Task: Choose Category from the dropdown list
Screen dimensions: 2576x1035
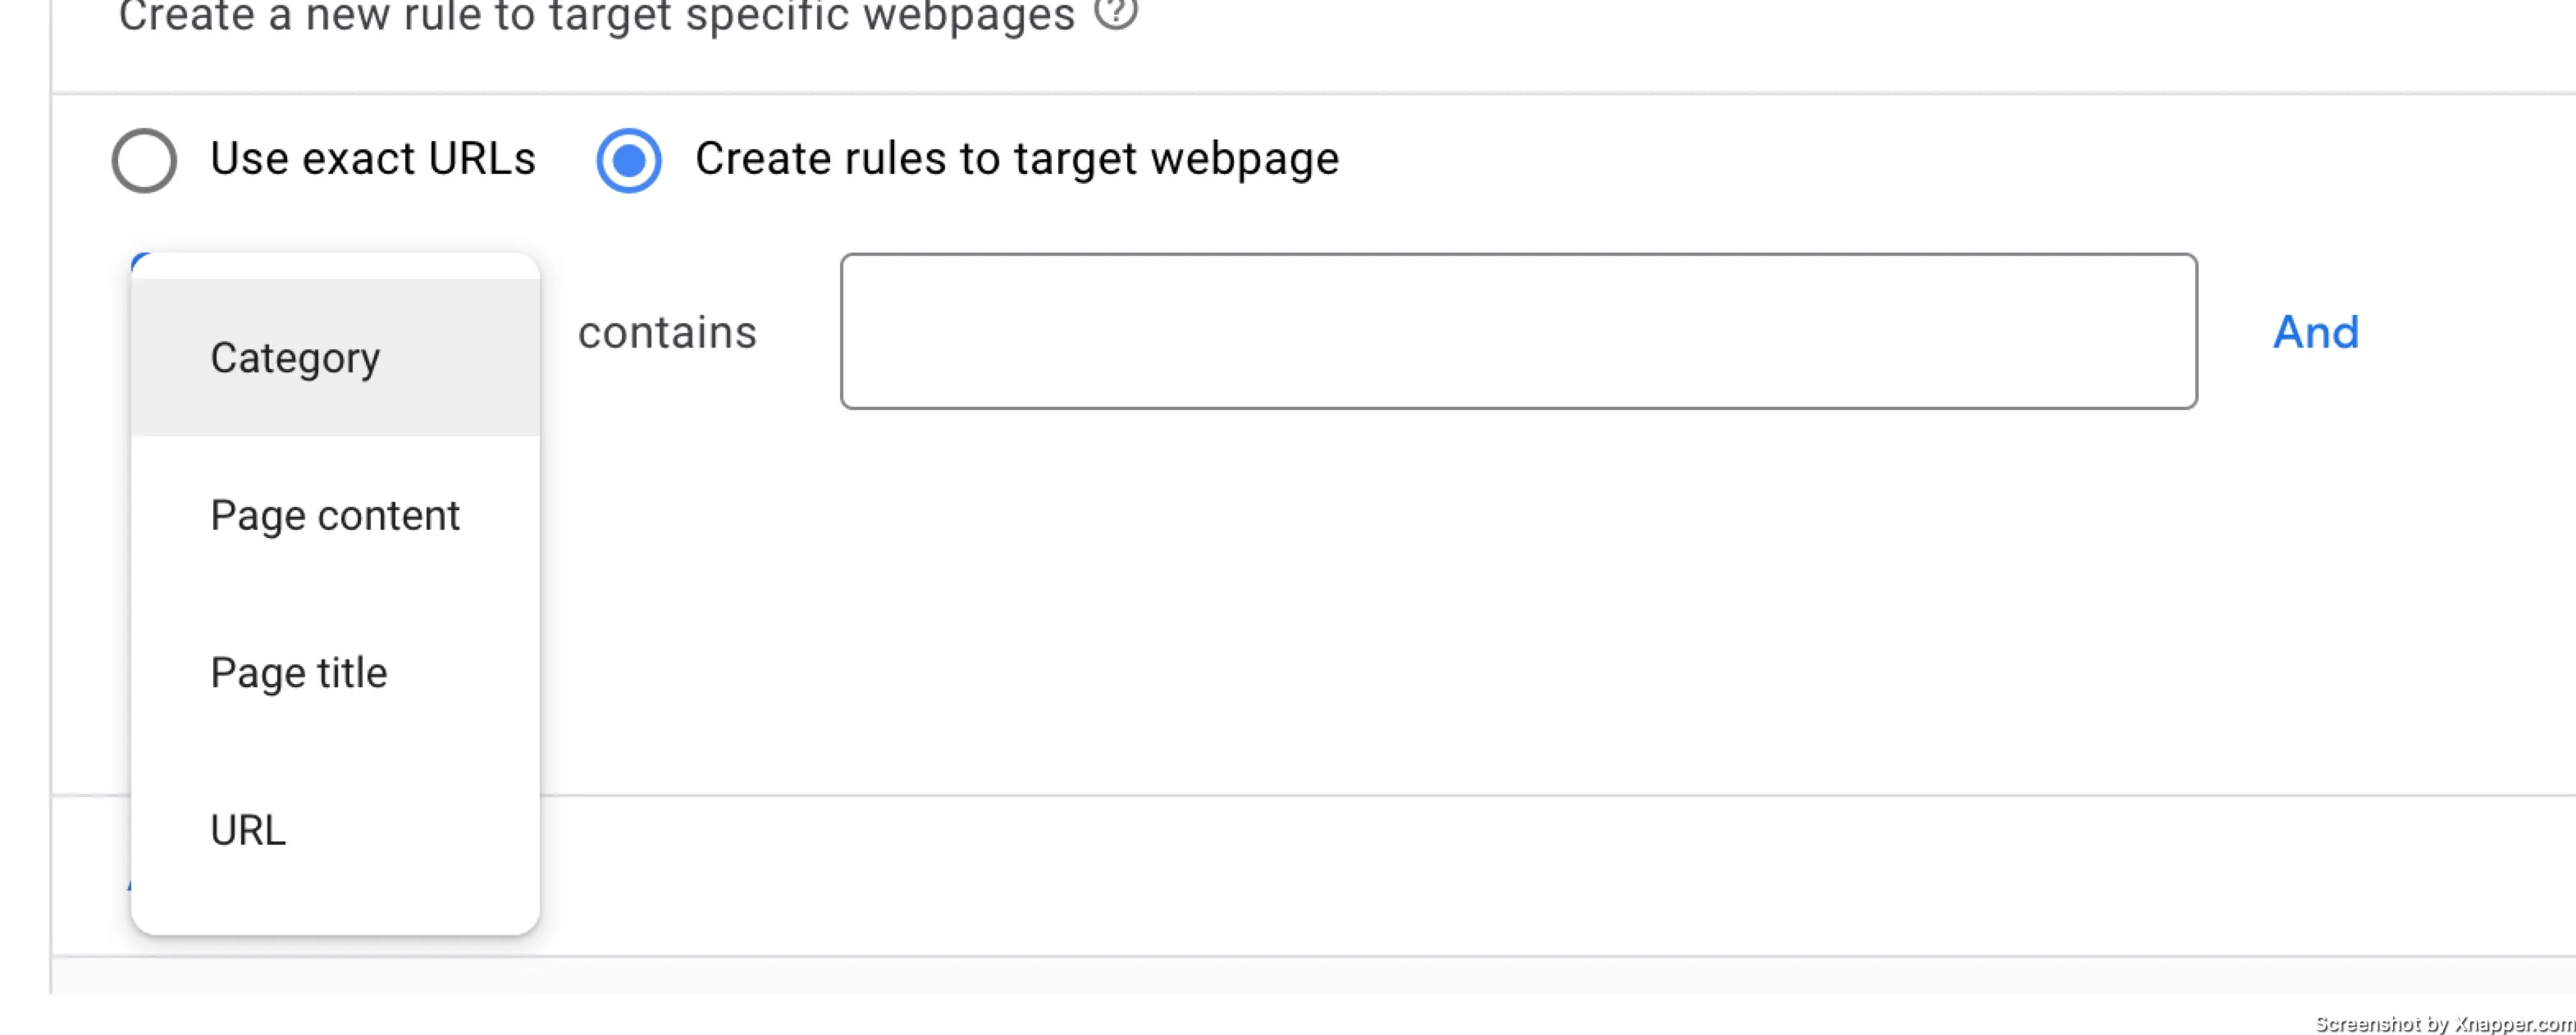Action: [335, 357]
